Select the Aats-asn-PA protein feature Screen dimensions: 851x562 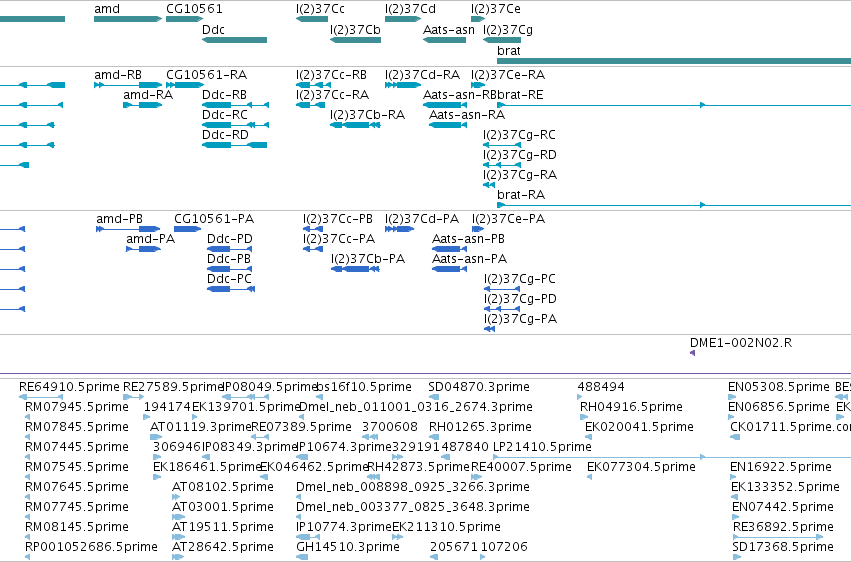pyautogui.click(x=449, y=269)
